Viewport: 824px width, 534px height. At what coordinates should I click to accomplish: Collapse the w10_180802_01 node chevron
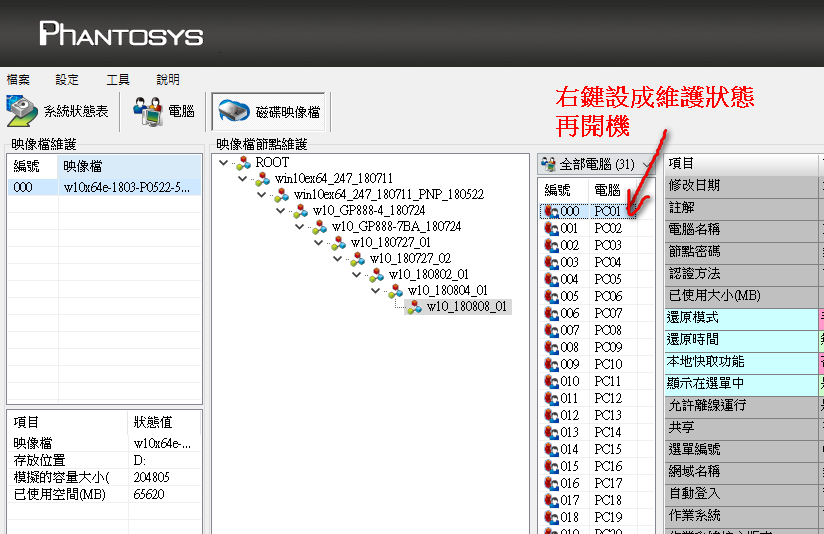(356, 274)
